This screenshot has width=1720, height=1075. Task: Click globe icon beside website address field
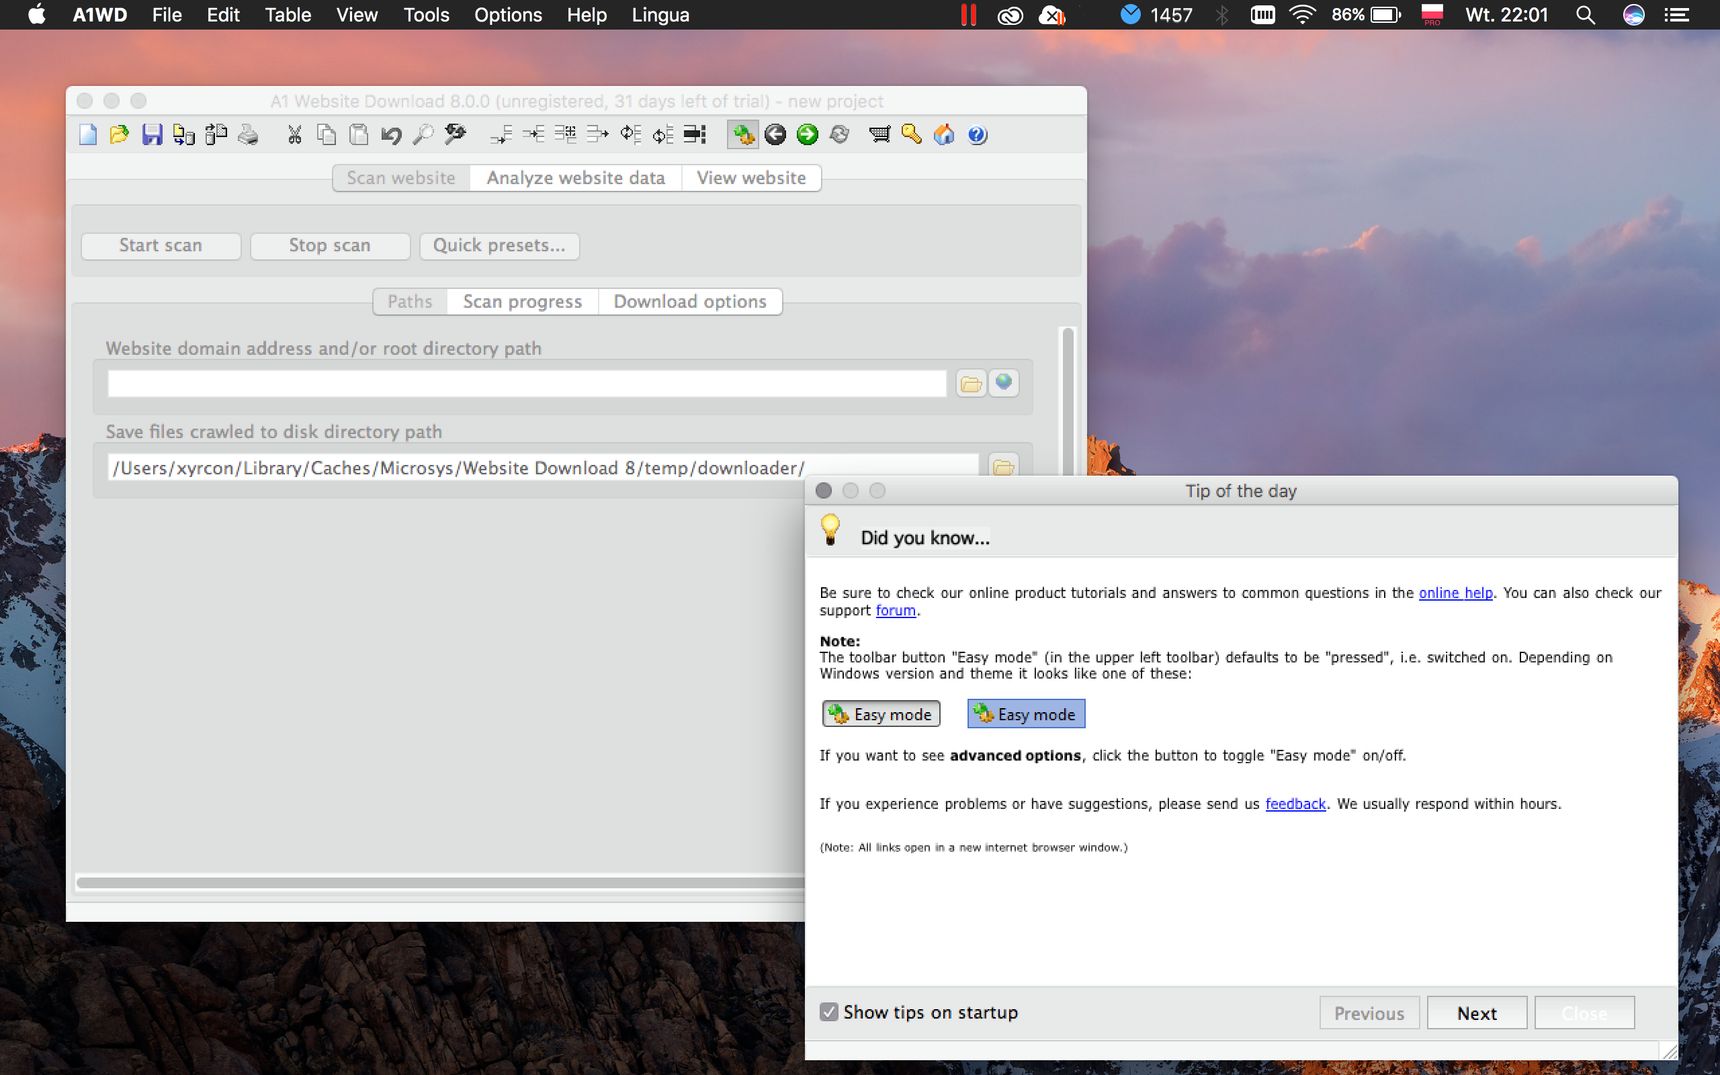point(1004,383)
